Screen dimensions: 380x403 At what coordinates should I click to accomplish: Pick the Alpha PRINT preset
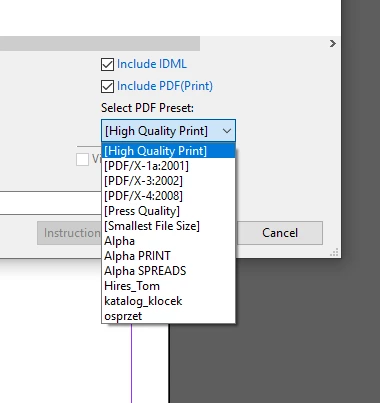coord(168,256)
